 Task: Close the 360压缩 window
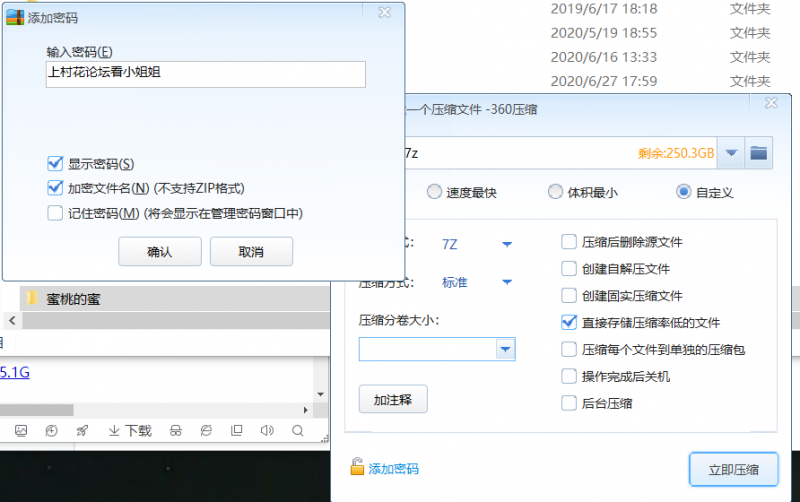[x=771, y=103]
